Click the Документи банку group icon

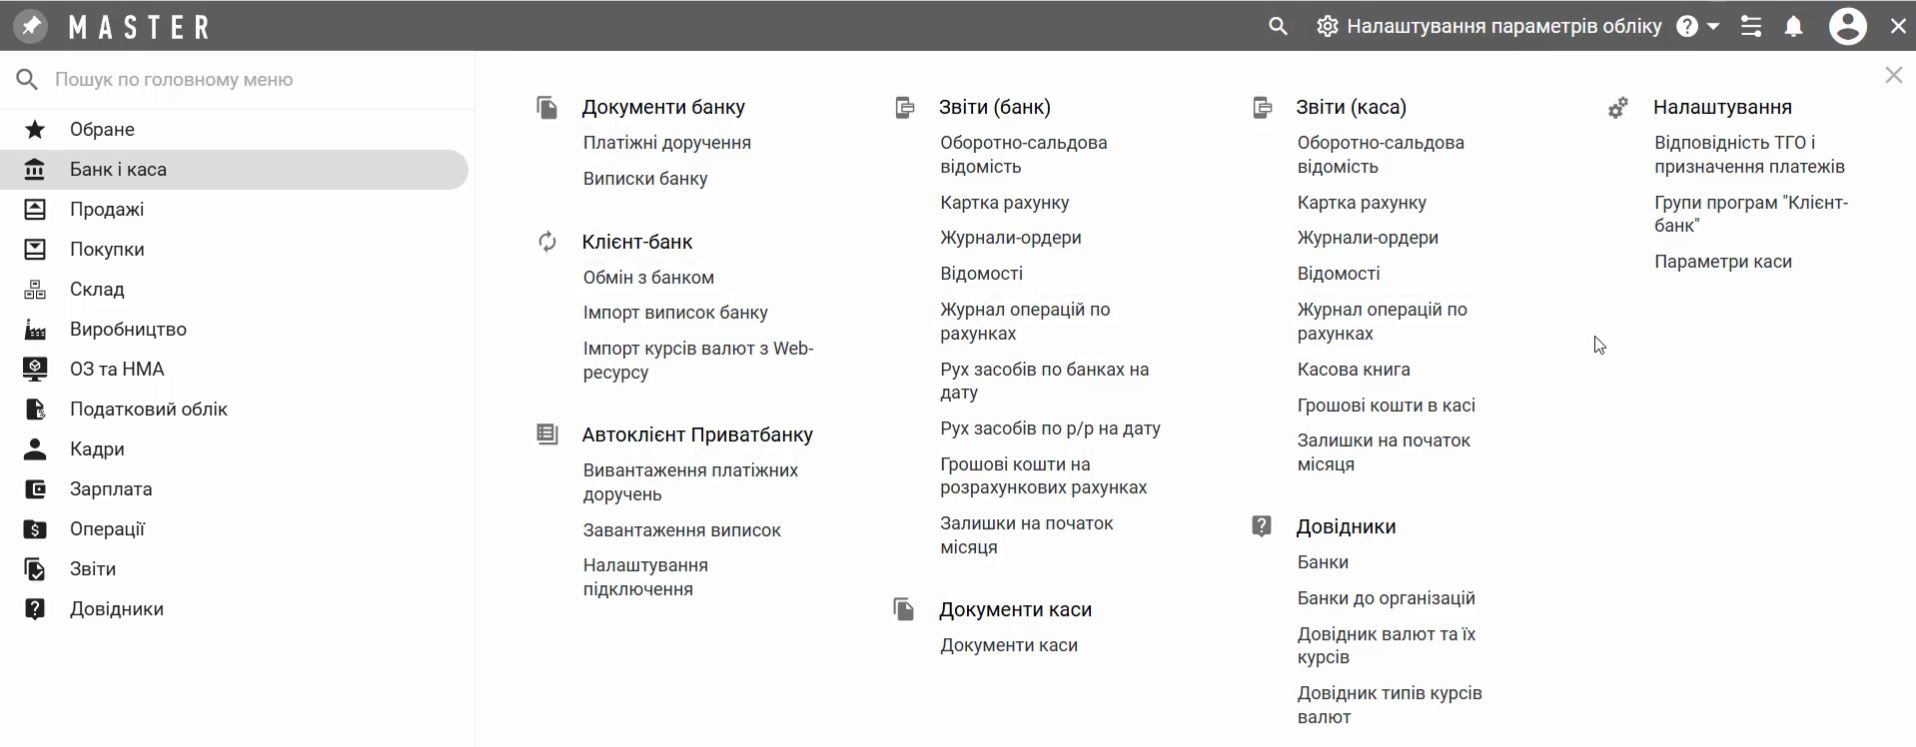(x=547, y=107)
